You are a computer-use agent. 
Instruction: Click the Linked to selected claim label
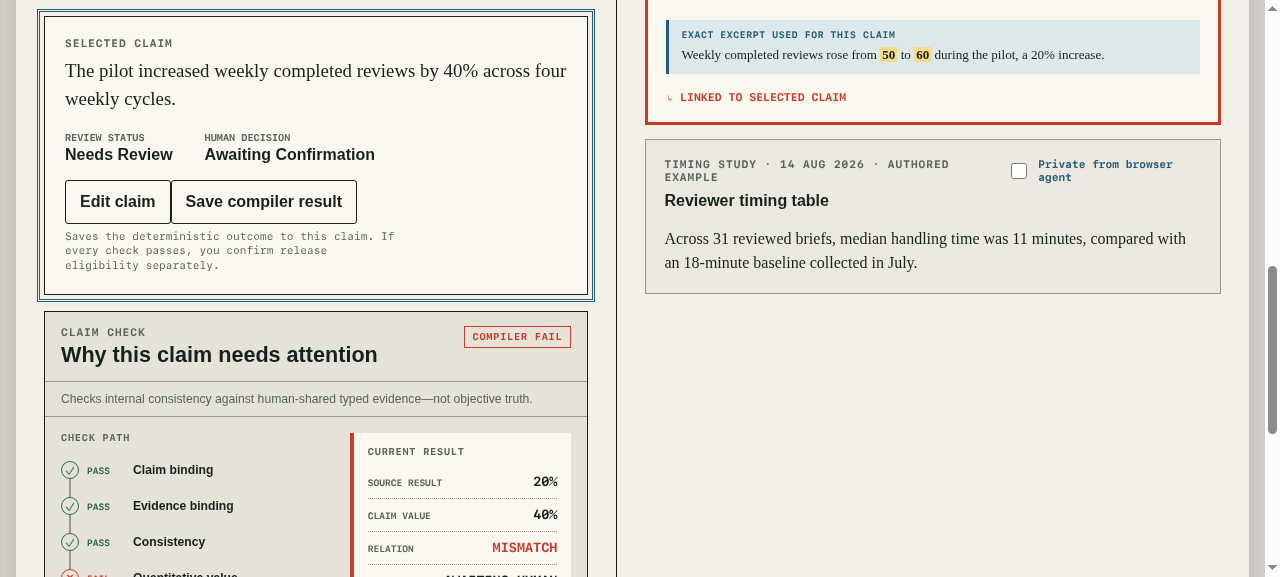(763, 98)
